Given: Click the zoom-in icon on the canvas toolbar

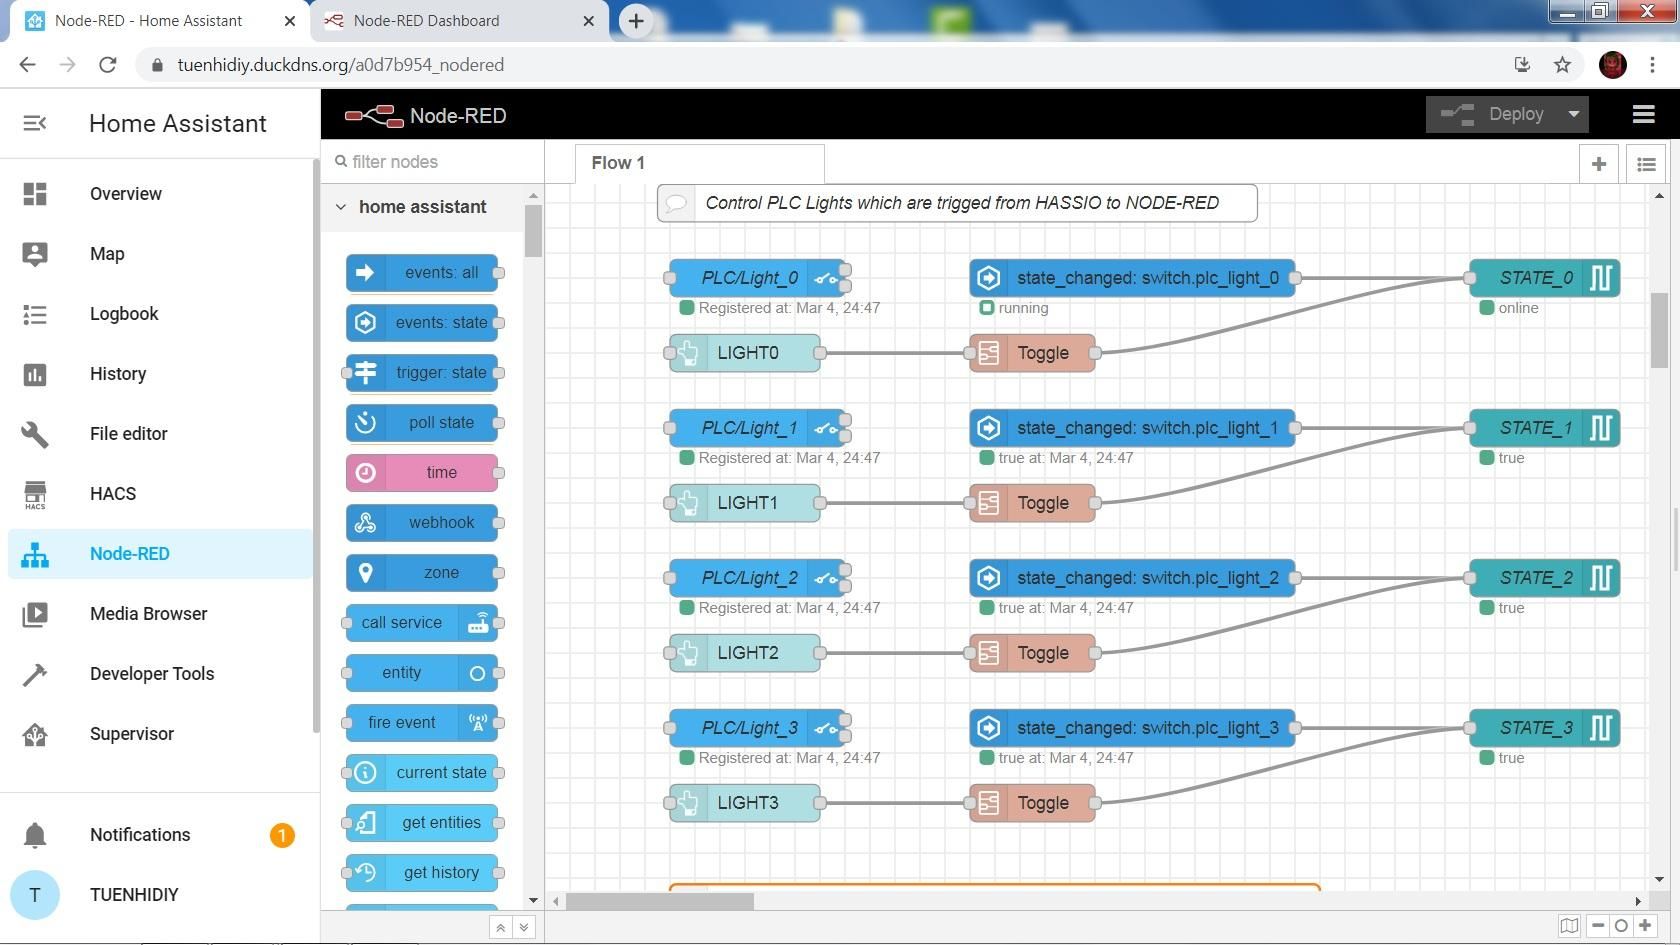Looking at the screenshot, I should [1645, 926].
